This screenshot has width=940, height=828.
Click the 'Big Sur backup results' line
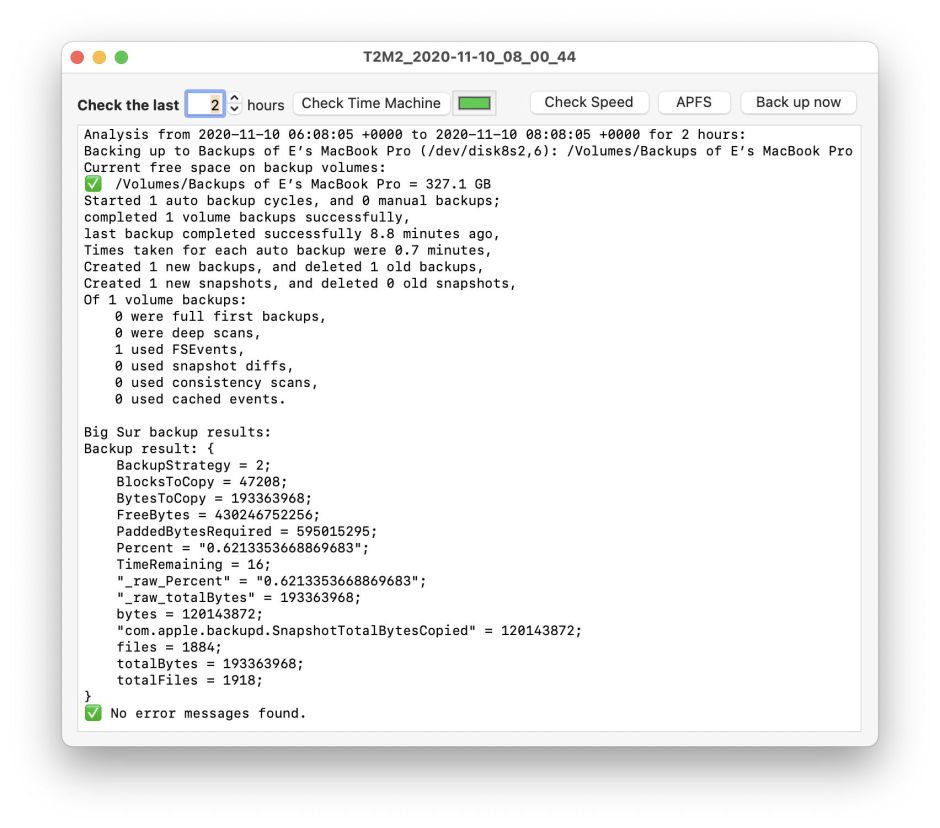[x=177, y=432]
